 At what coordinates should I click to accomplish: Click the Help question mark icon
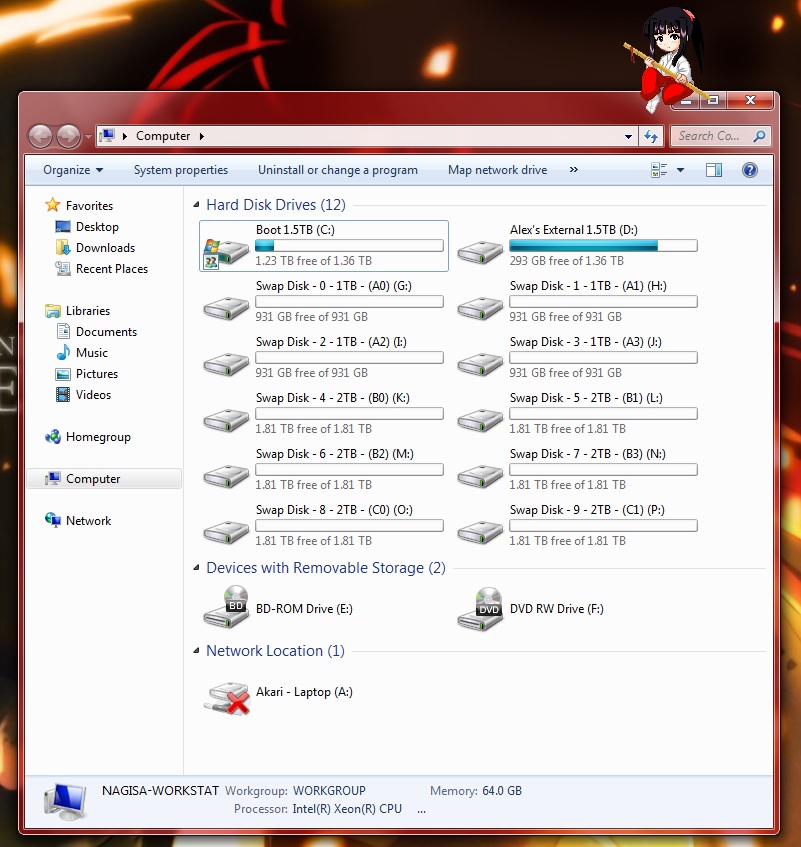pyautogui.click(x=750, y=170)
